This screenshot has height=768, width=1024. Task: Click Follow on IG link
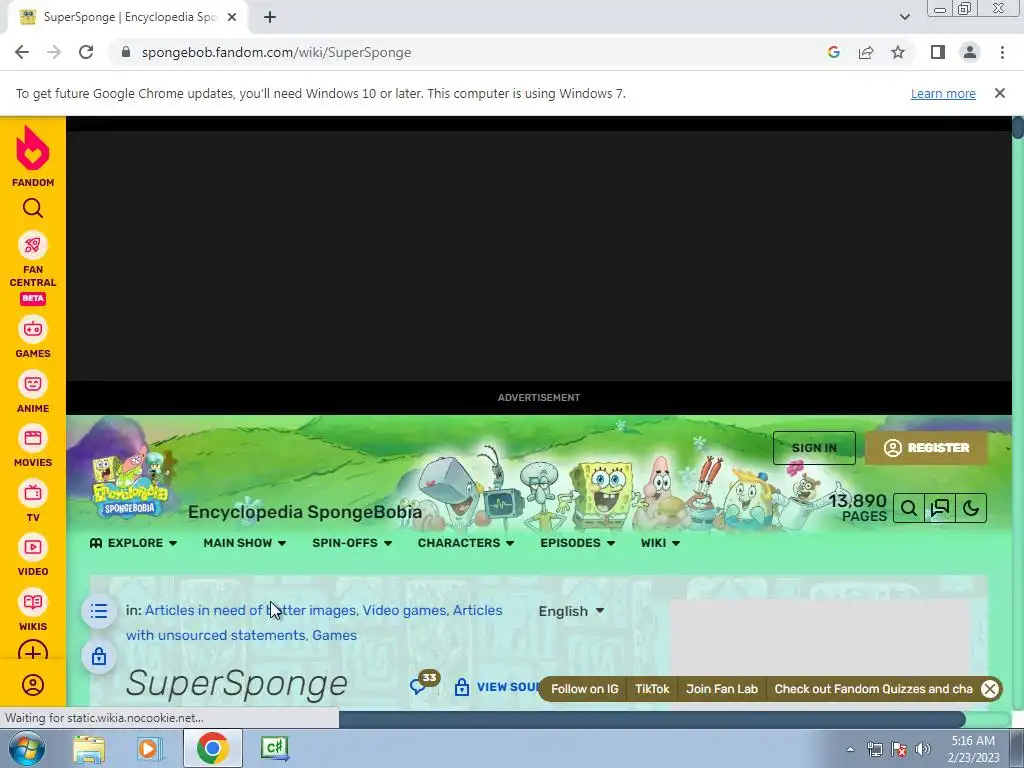pyautogui.click(x=584, y=689)
